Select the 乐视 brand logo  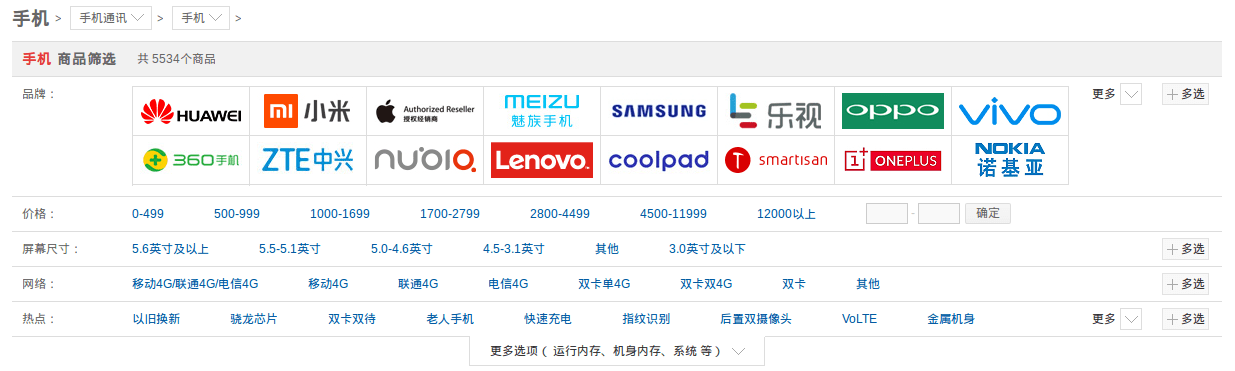point(776,111)
